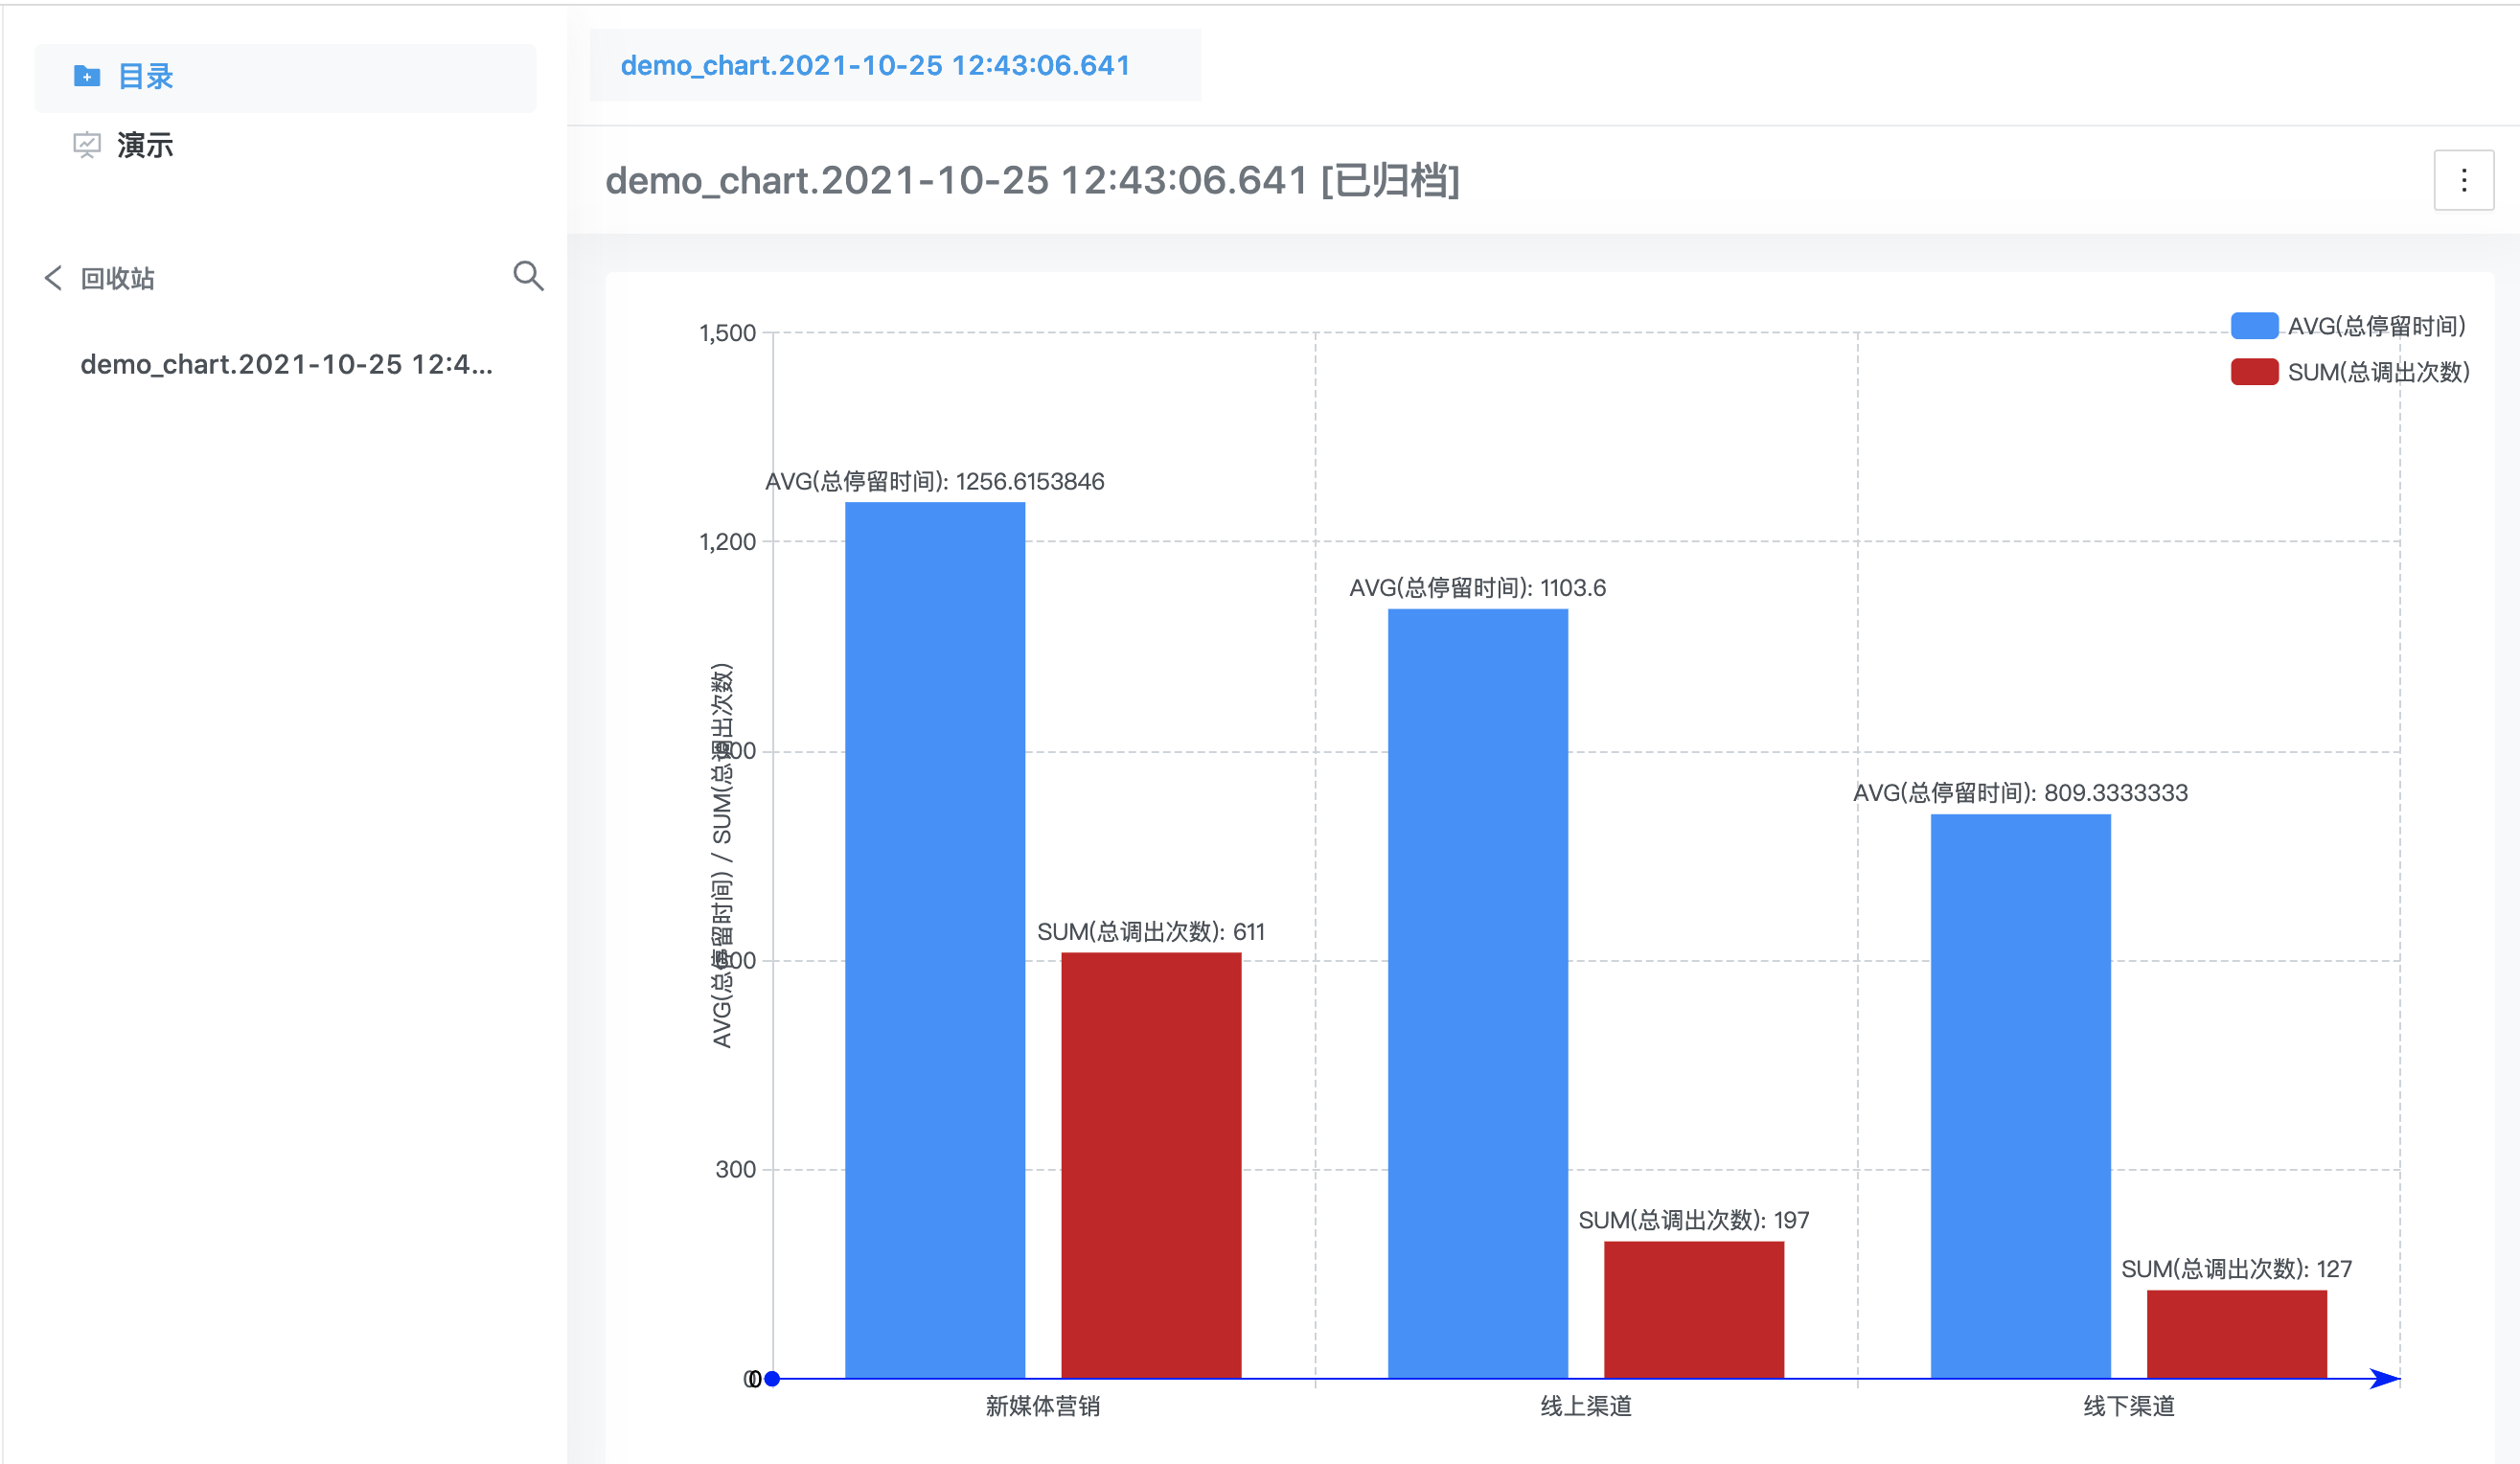The width and height of the screenshot is (2520, 1464).
Task: Select demo_chart.2021-10-25 item in the recycle list
Action: (x=286, y=364)
